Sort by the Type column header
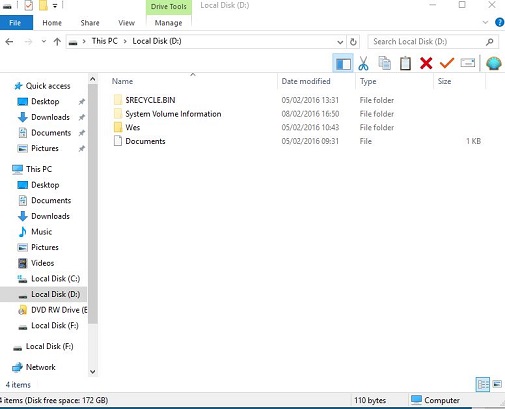The width and height of the screenshot is (505, 409). (x=368, y=81)
